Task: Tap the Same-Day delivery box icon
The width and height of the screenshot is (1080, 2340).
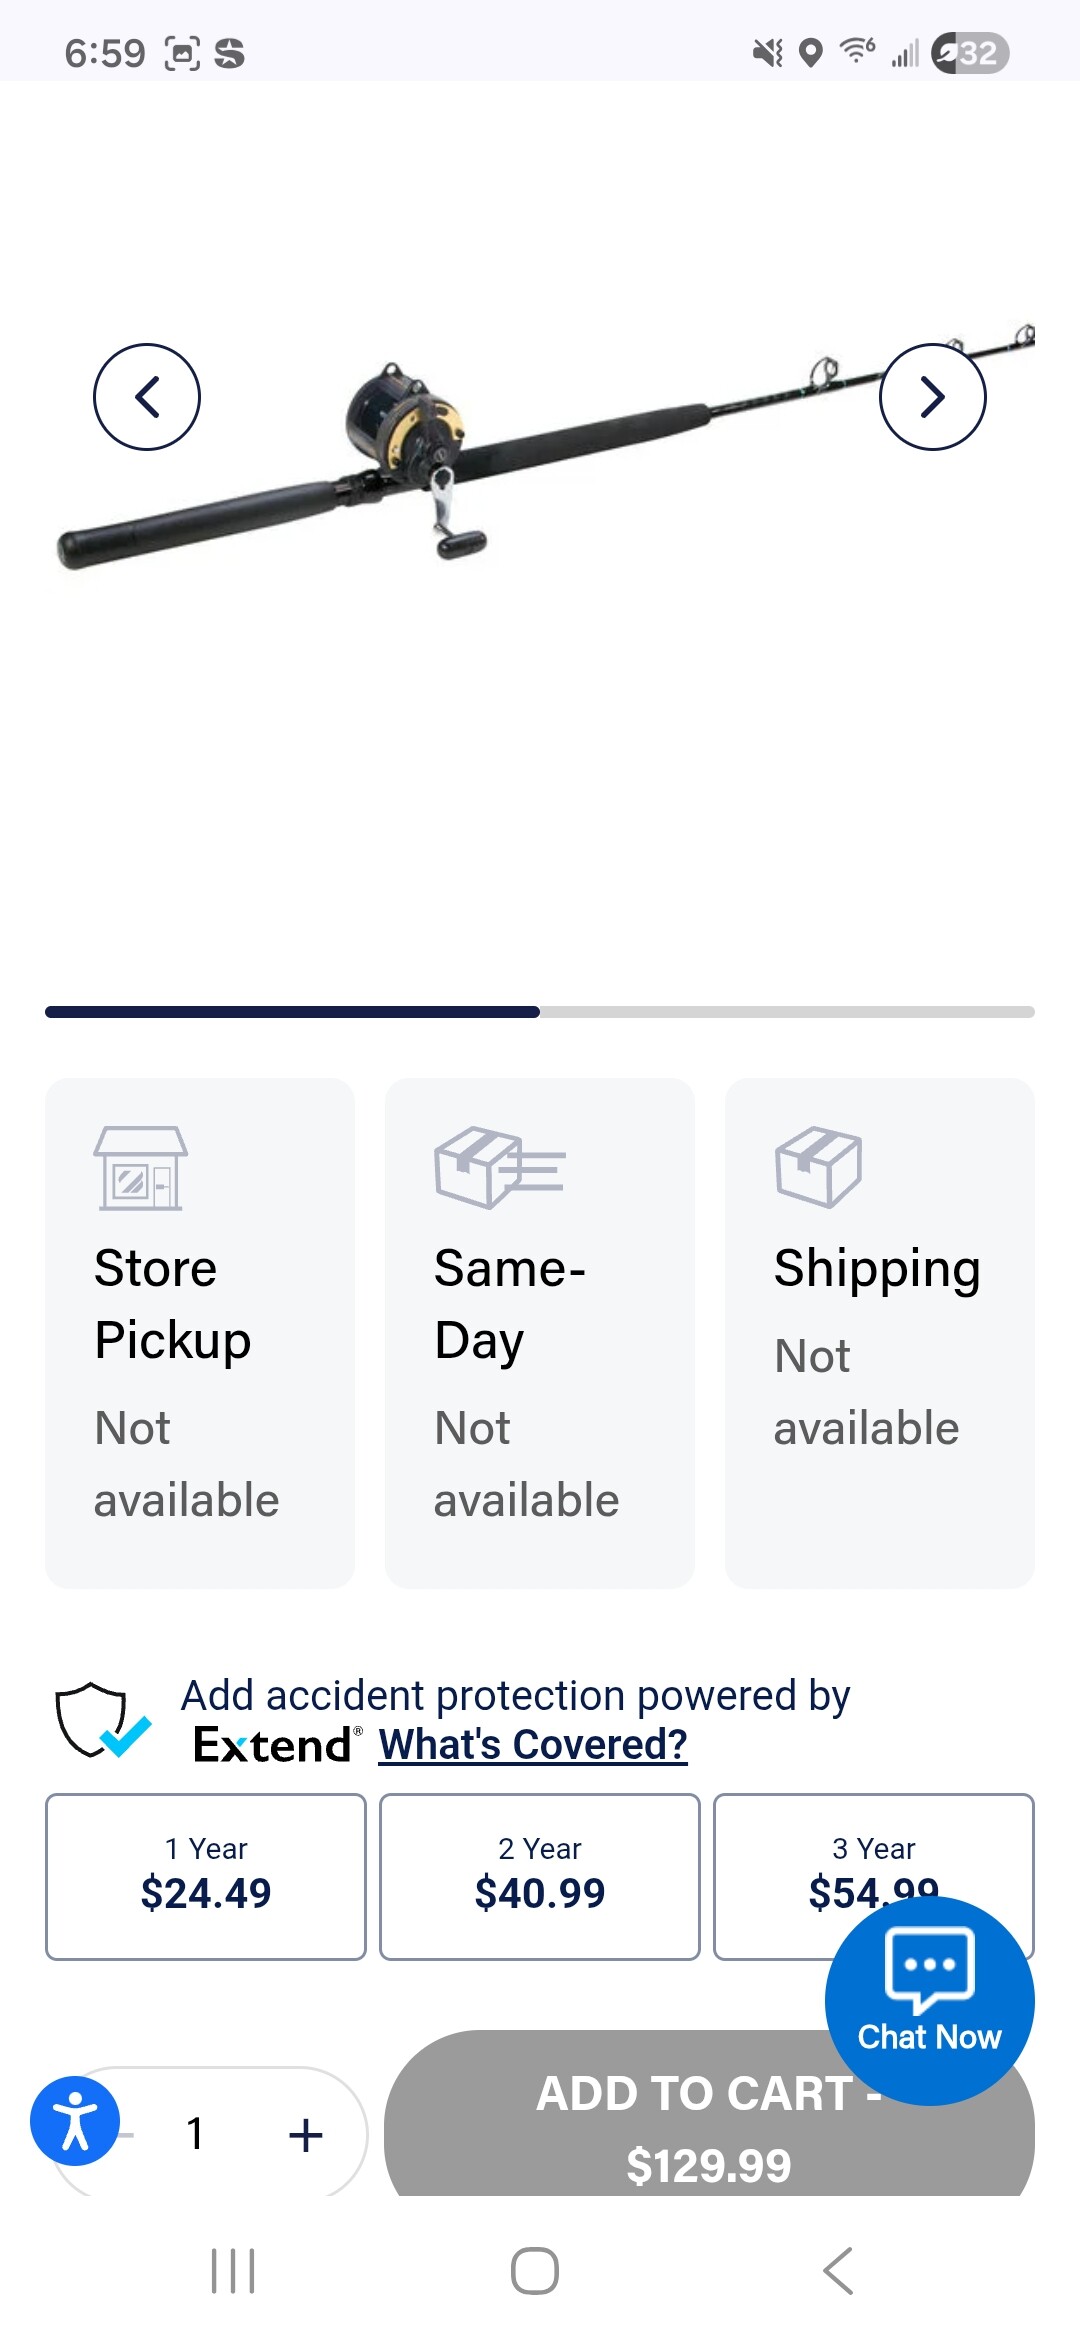Action: 499,1168
